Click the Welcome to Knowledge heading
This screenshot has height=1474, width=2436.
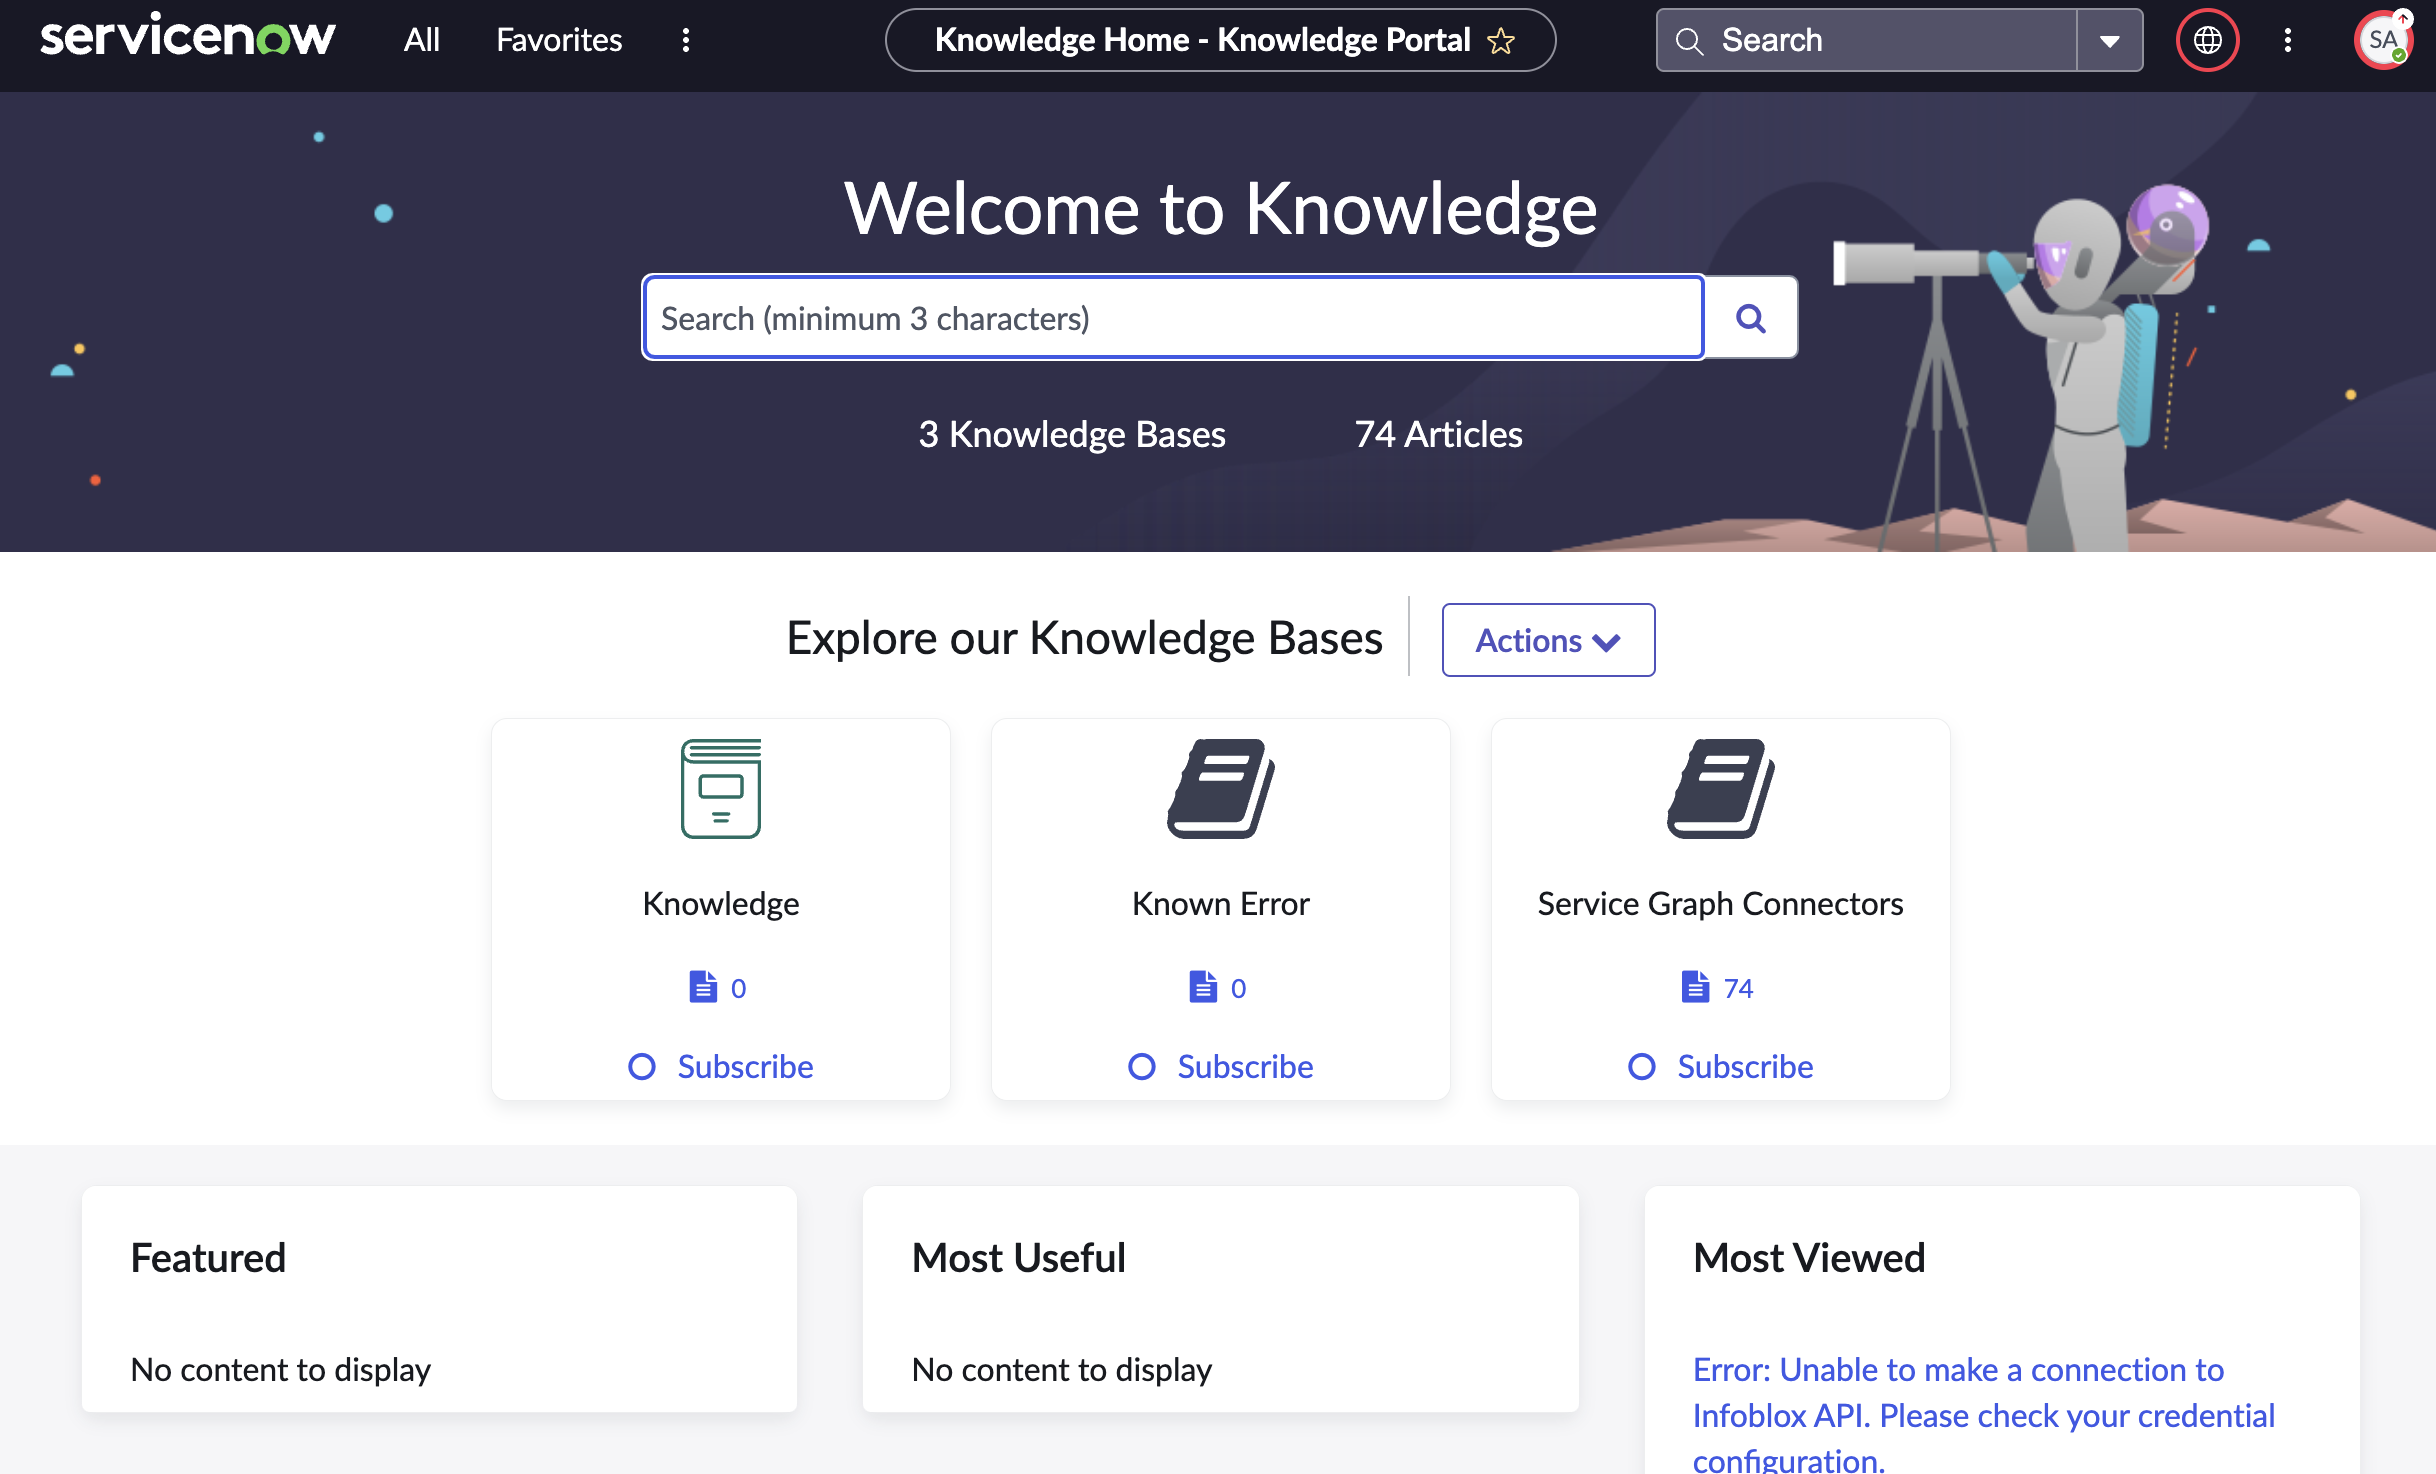(x=1220, y=209)
